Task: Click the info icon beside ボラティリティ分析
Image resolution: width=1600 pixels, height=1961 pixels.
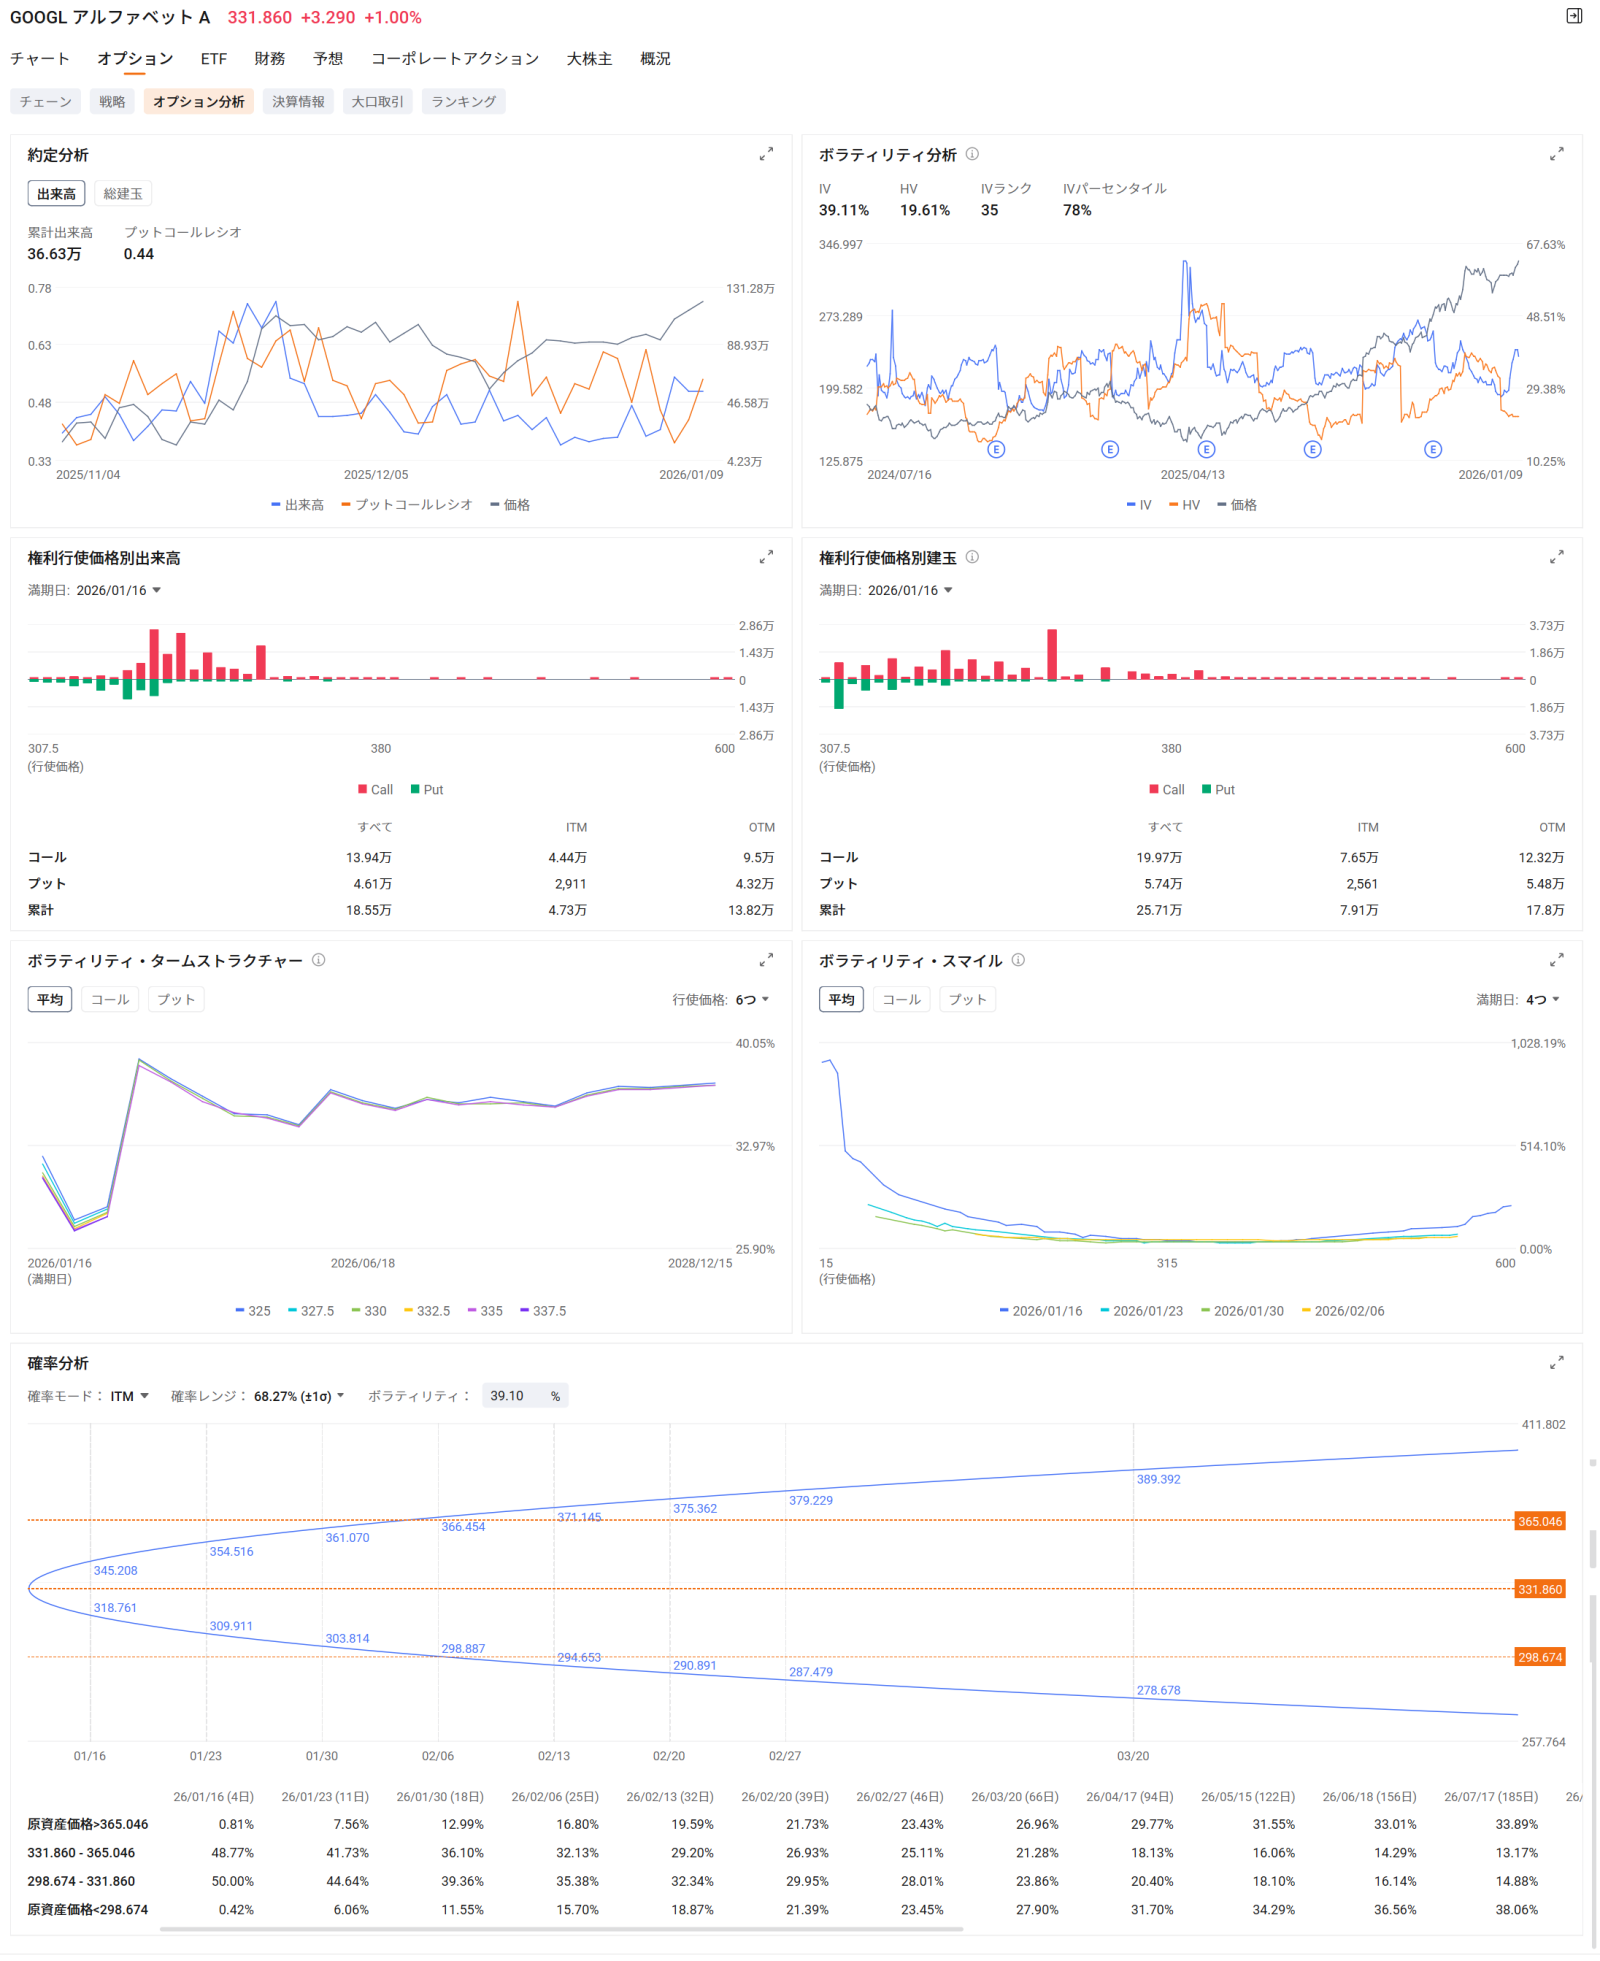Action: coord(972,154)
